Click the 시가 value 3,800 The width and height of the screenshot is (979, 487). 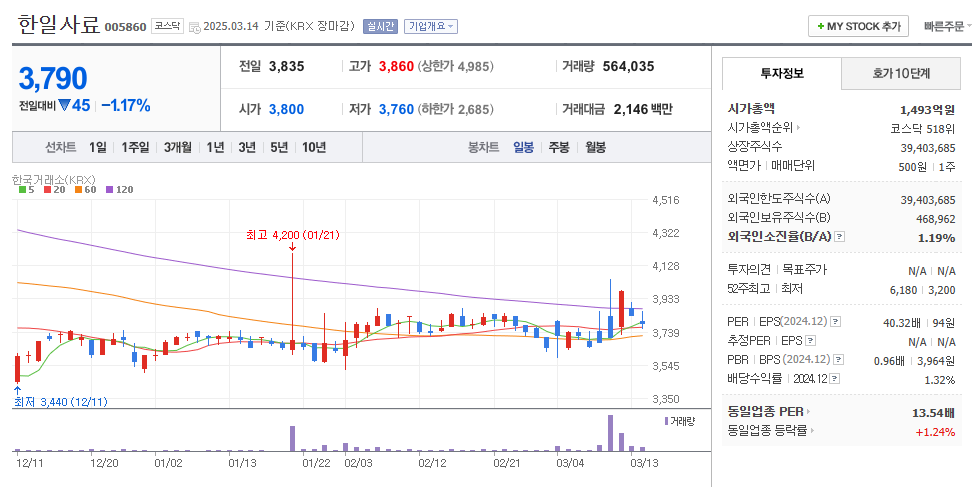point(287,109)
